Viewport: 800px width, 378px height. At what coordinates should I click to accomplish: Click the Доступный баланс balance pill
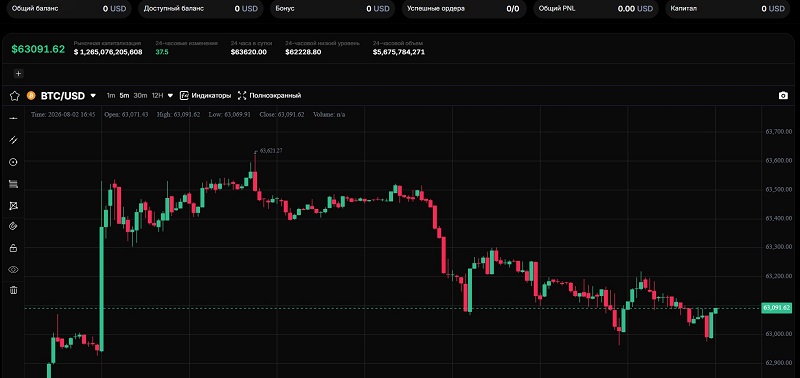pos(201,9)
